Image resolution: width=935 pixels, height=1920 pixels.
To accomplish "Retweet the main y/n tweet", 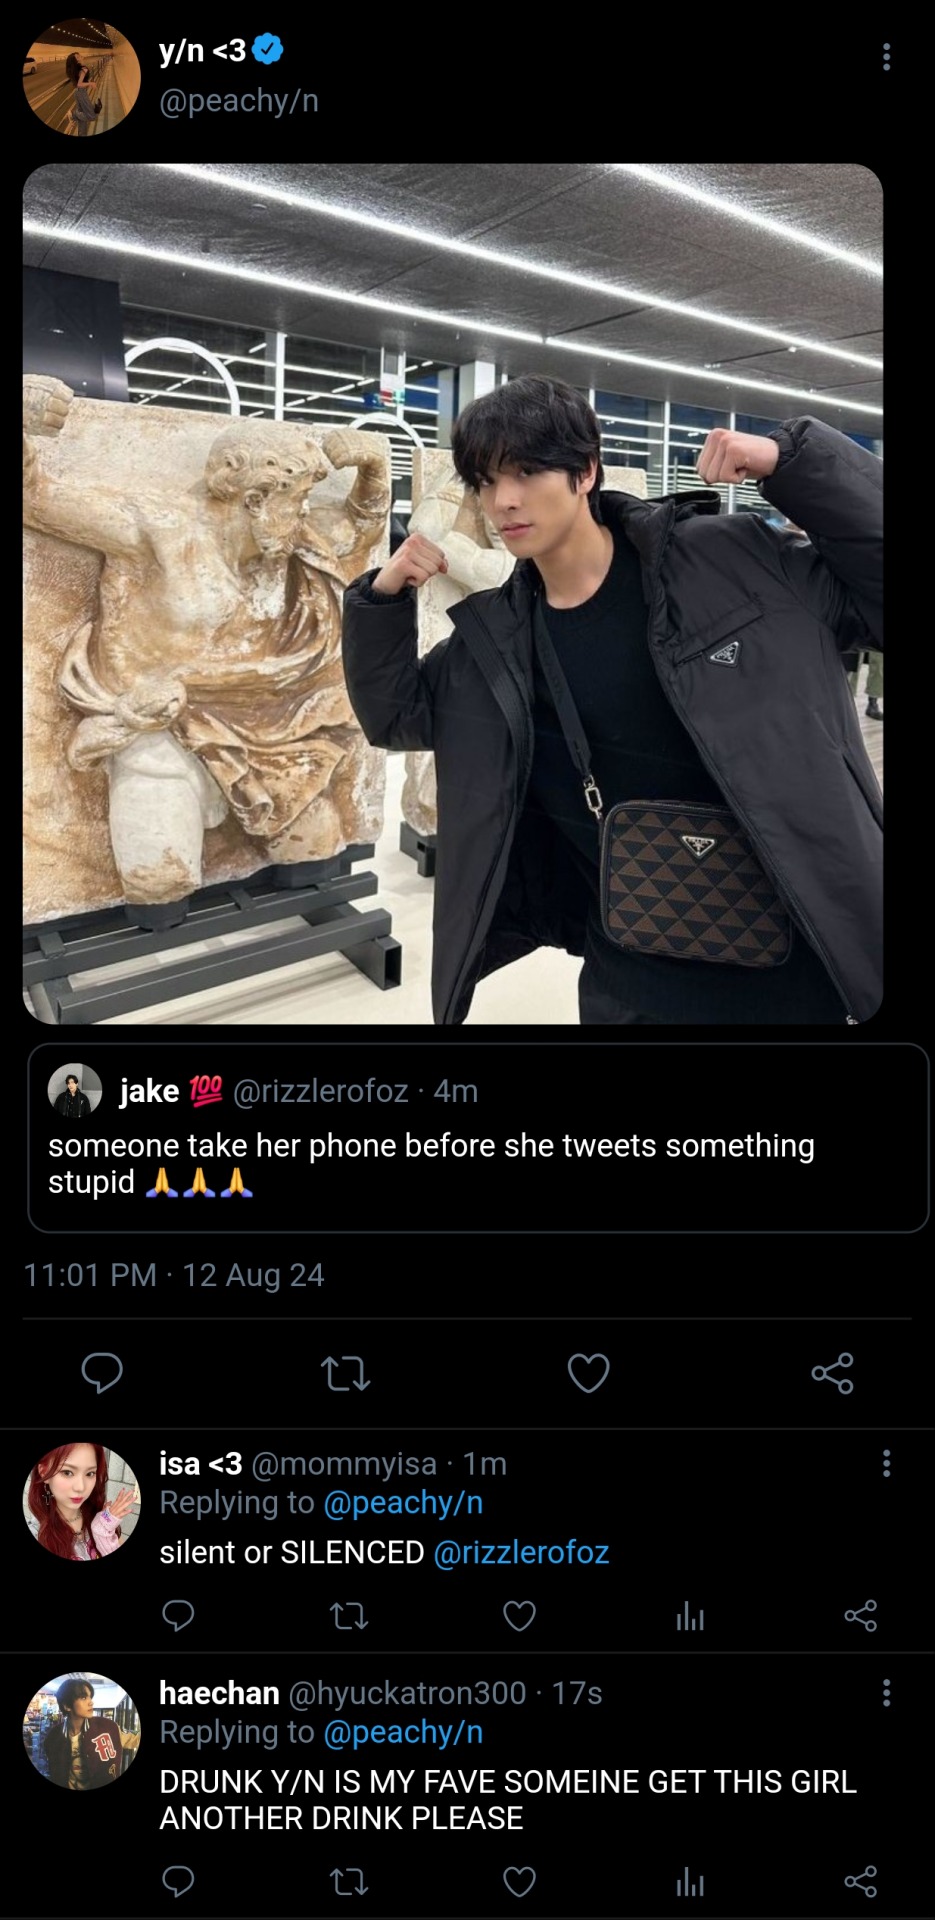I will [x=346, y=1373].
